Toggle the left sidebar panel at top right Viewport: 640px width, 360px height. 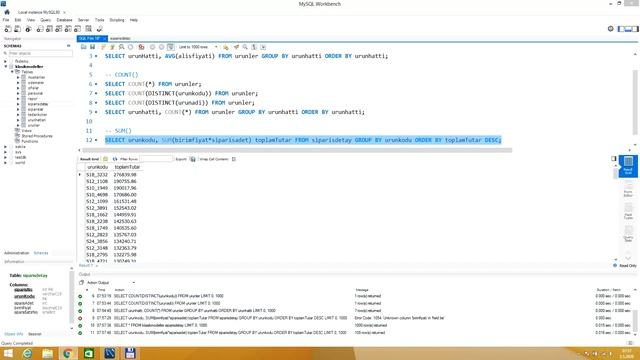point(621,29)
